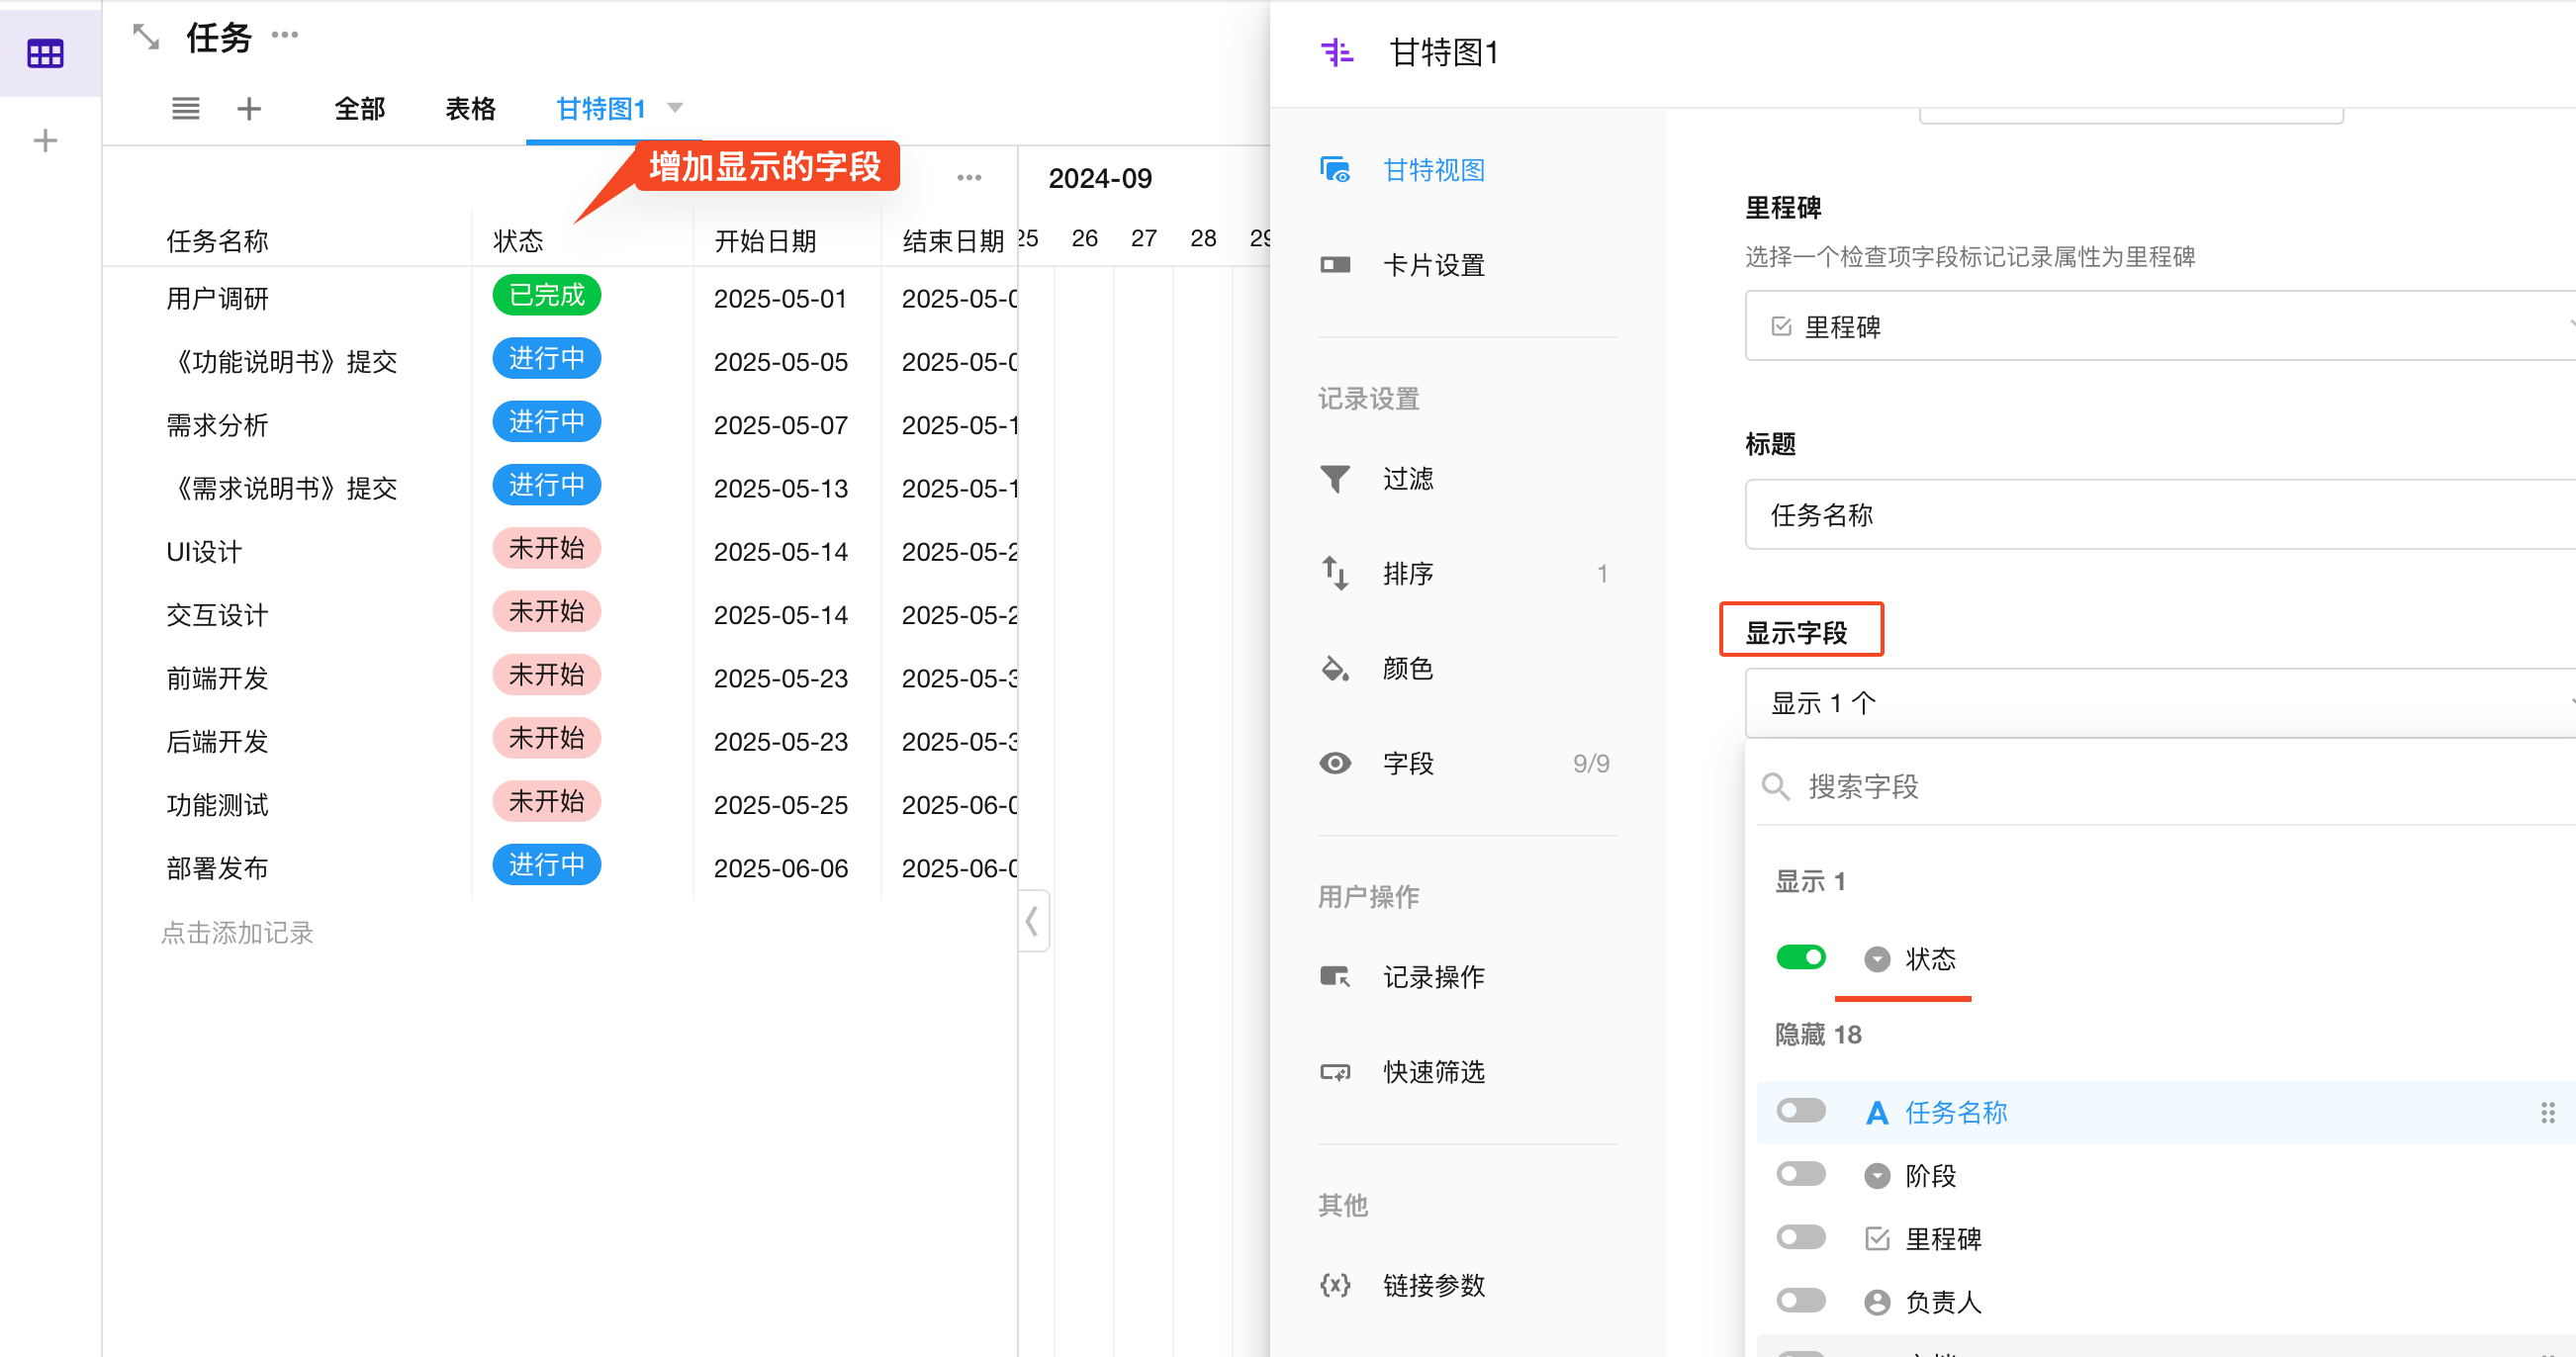
Task: Click the plus icon to add view
Action: (x=249, y=108)
